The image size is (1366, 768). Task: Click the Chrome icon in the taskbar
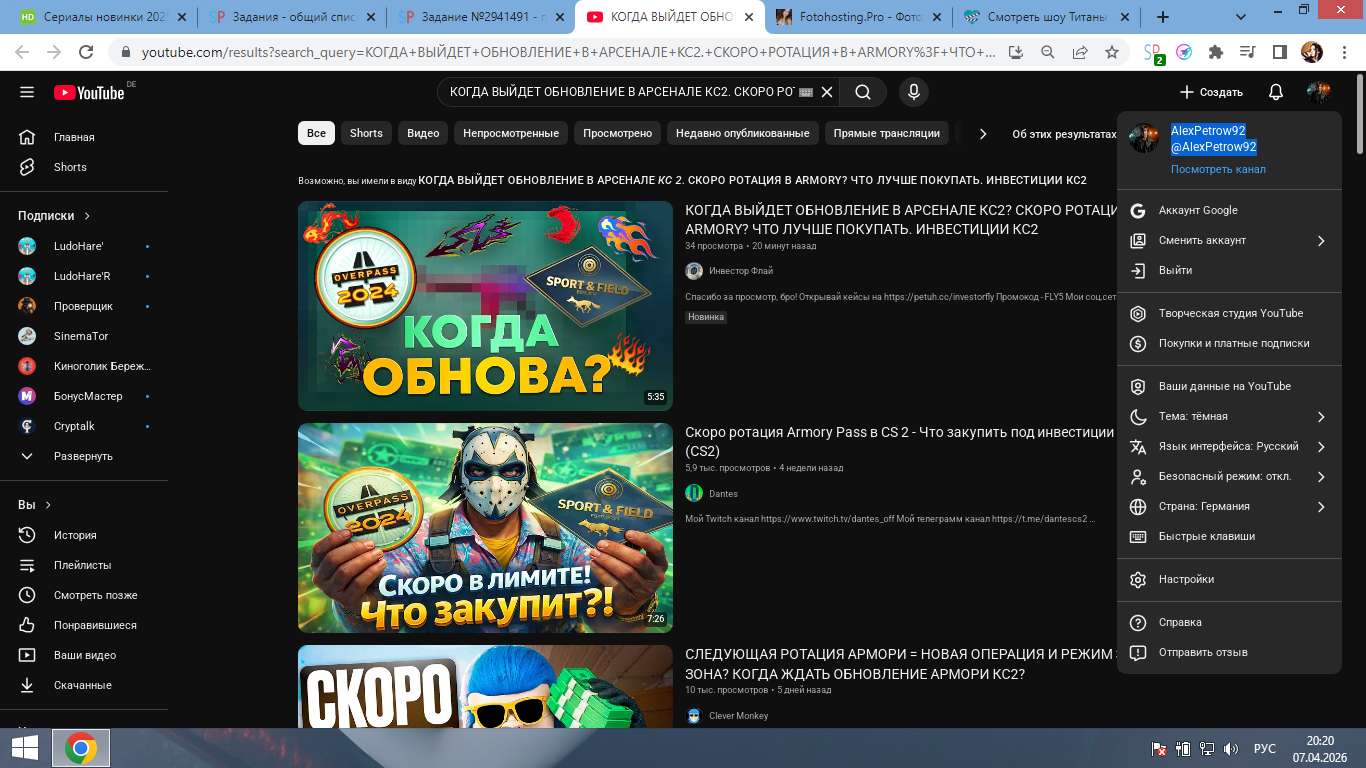pyautogui.click(x=81, y=748)
